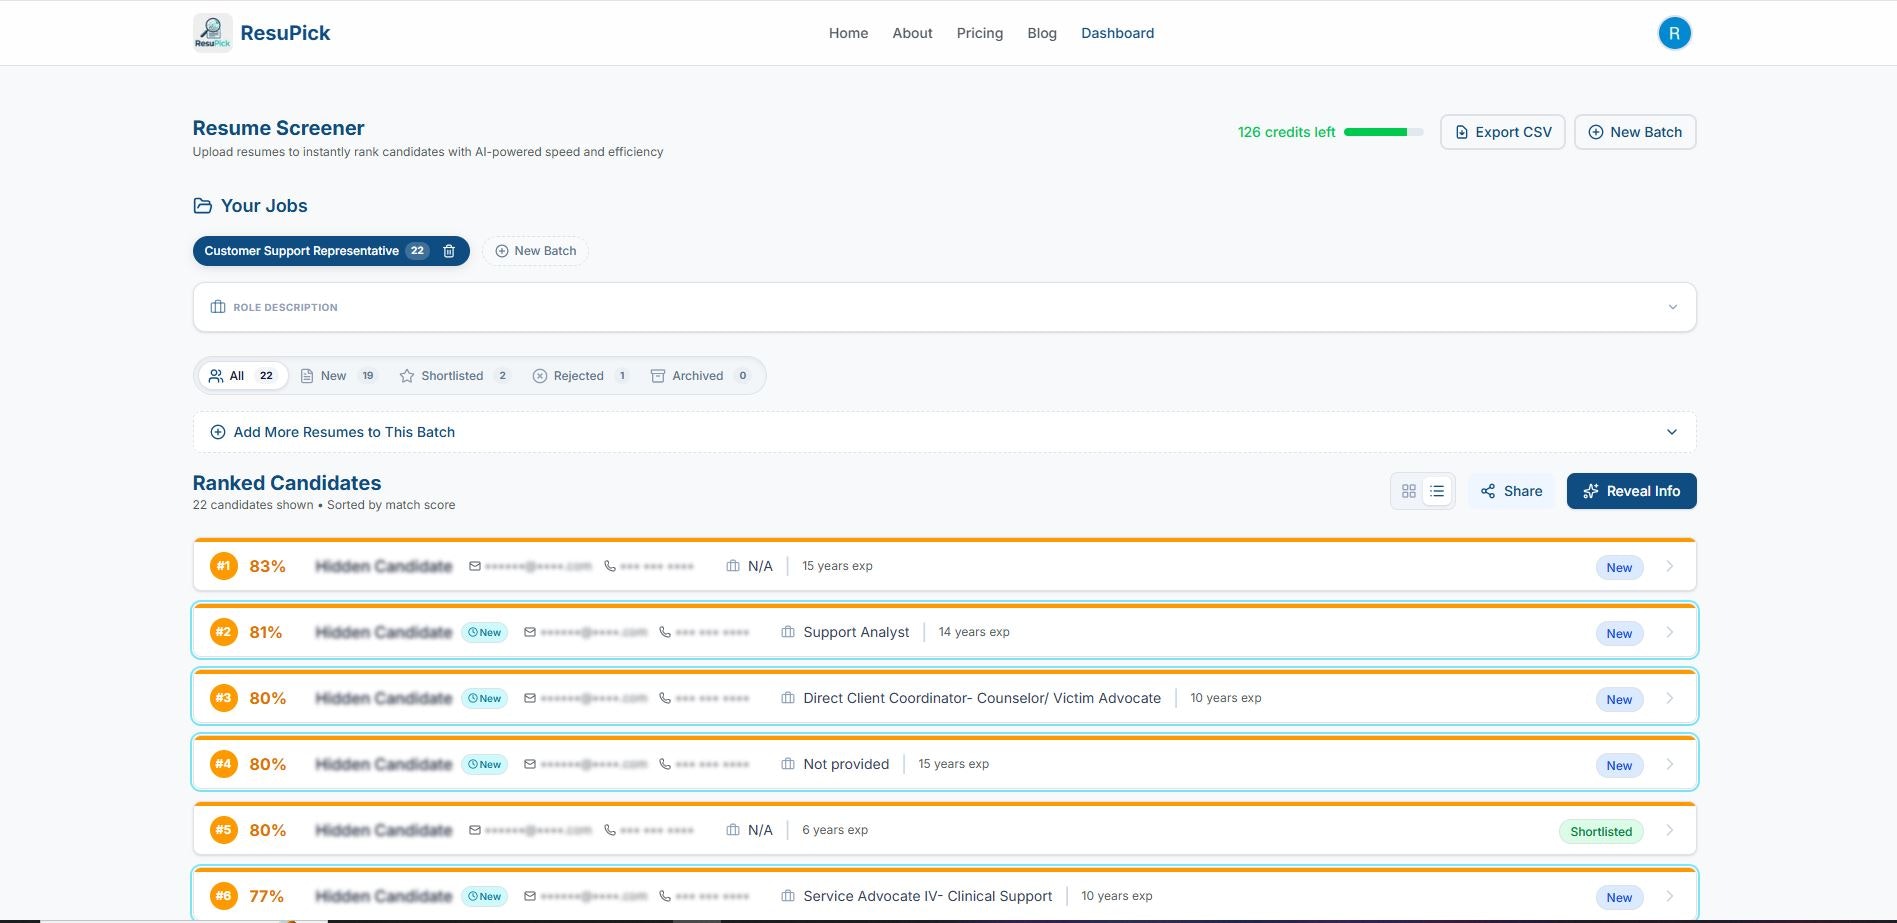Click the #6 rank badge
Screen dimensions: 1897x923
224,896
